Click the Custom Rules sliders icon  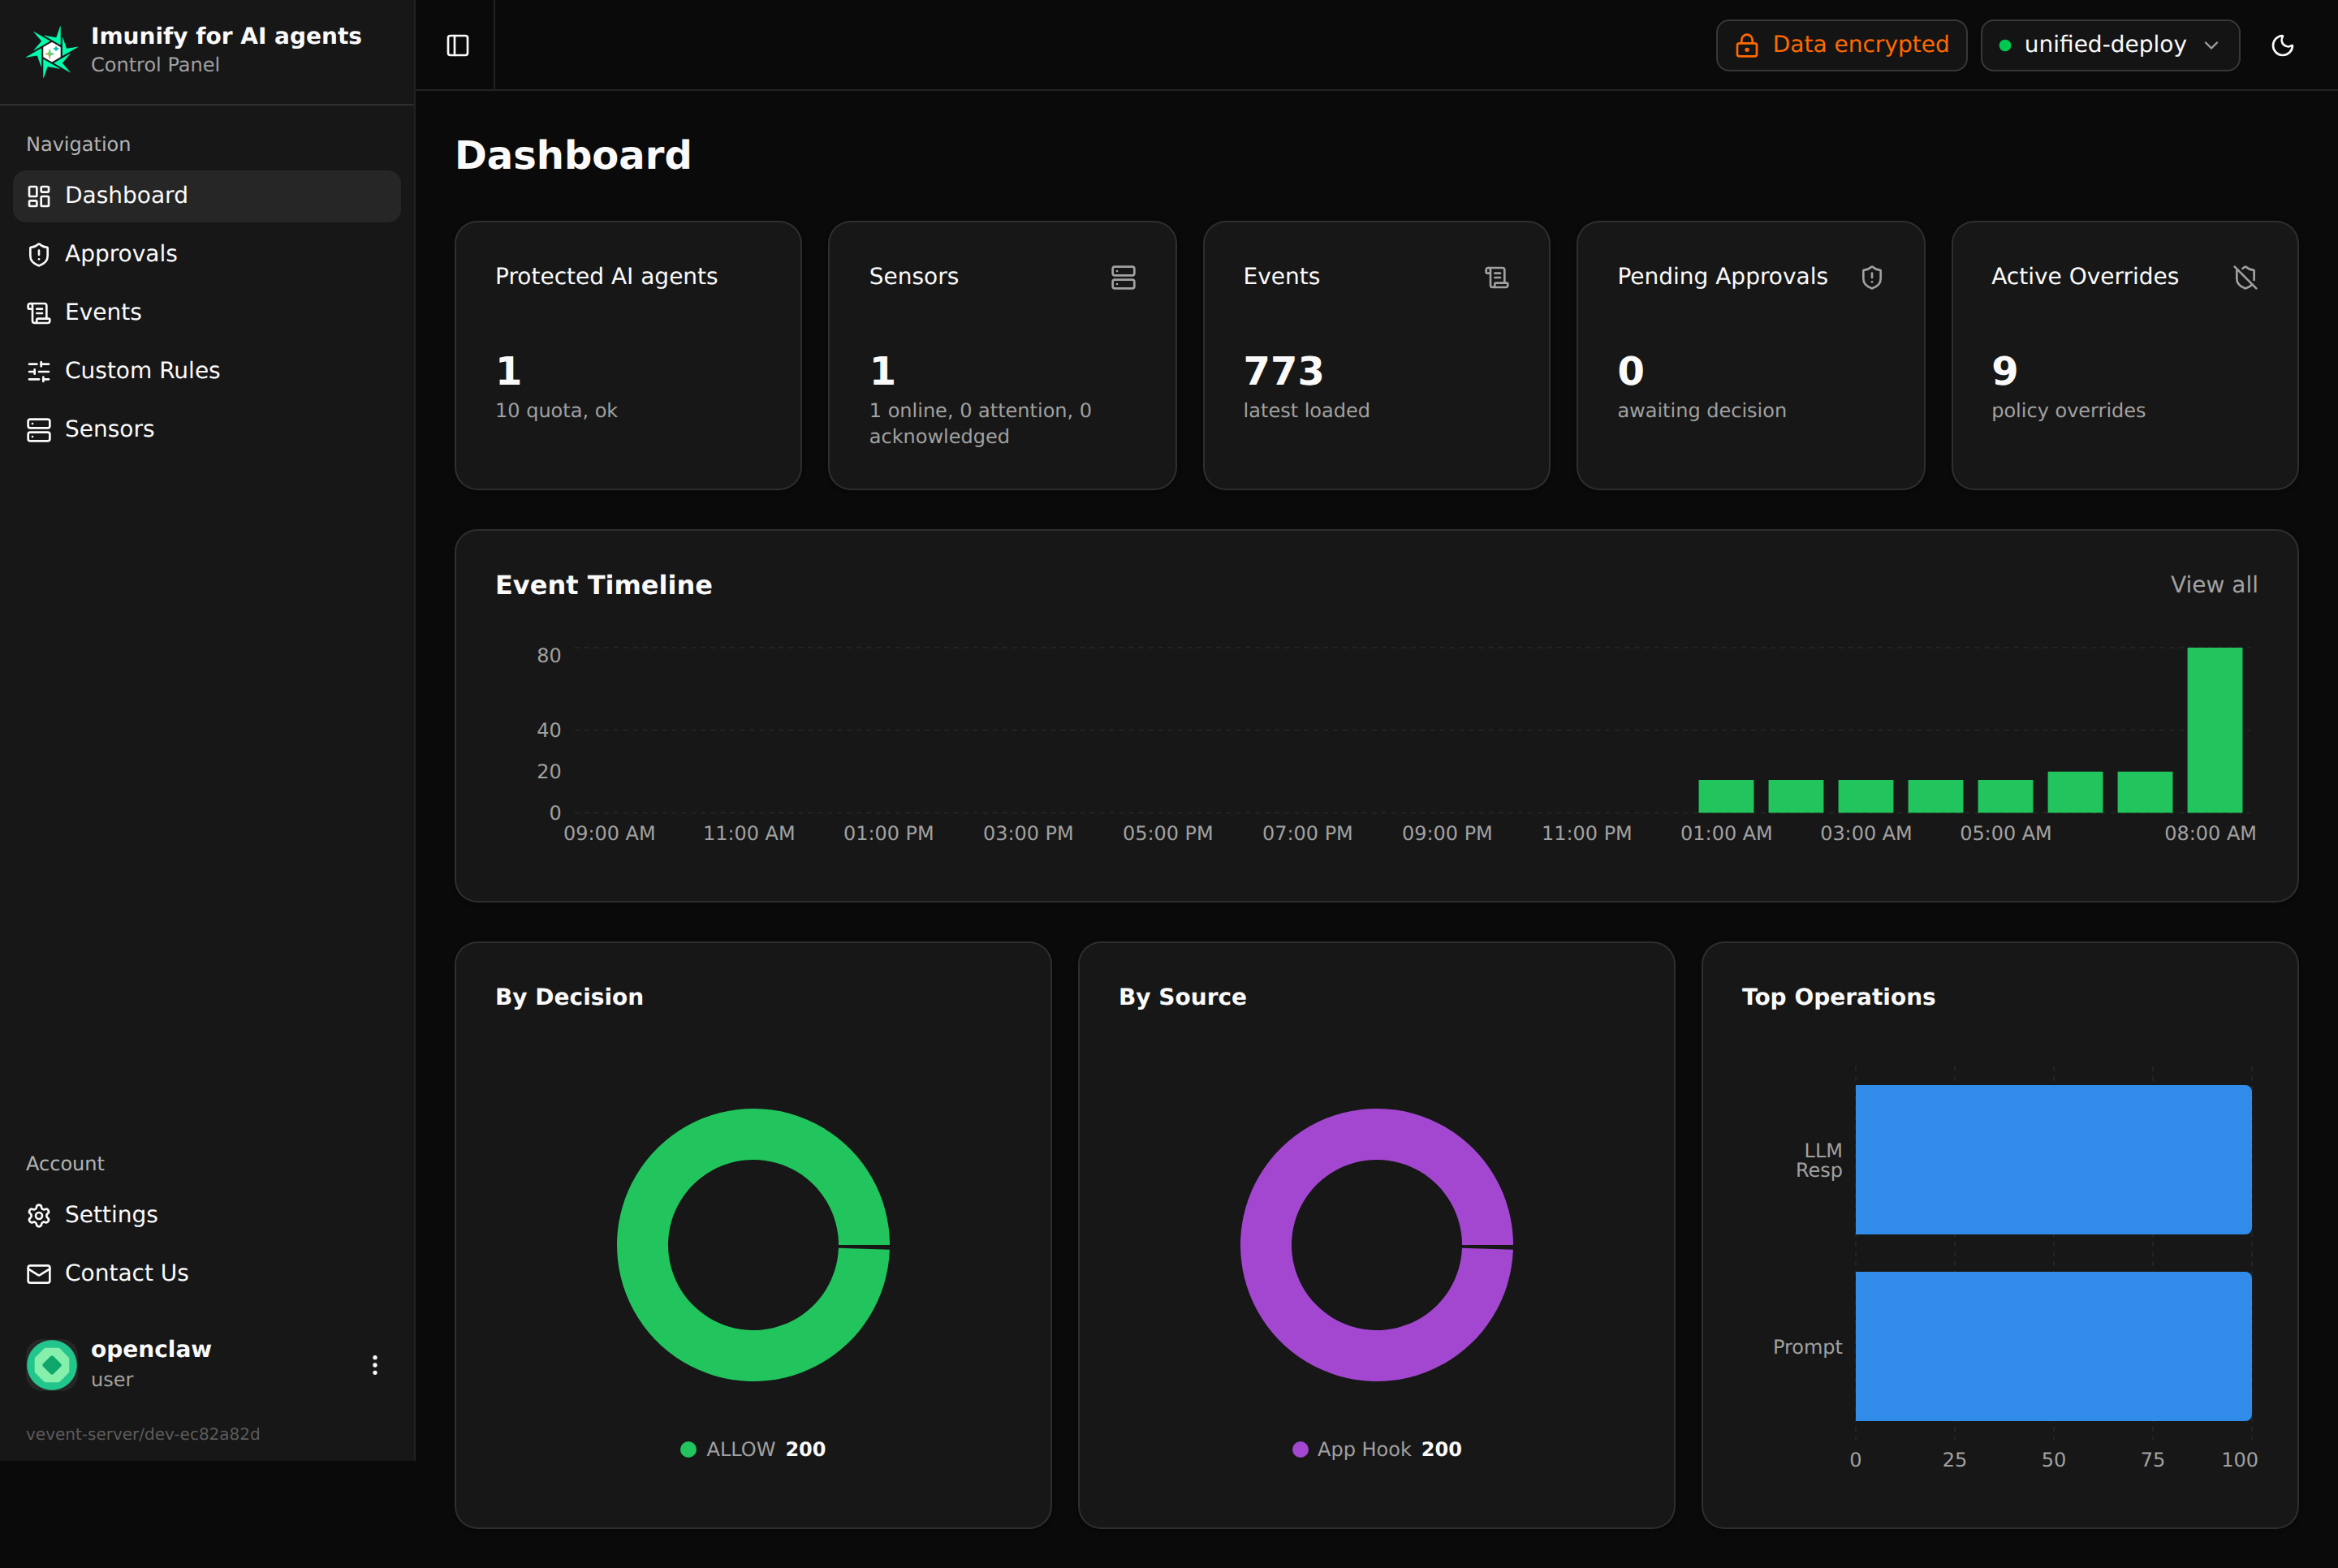(39, 371)
